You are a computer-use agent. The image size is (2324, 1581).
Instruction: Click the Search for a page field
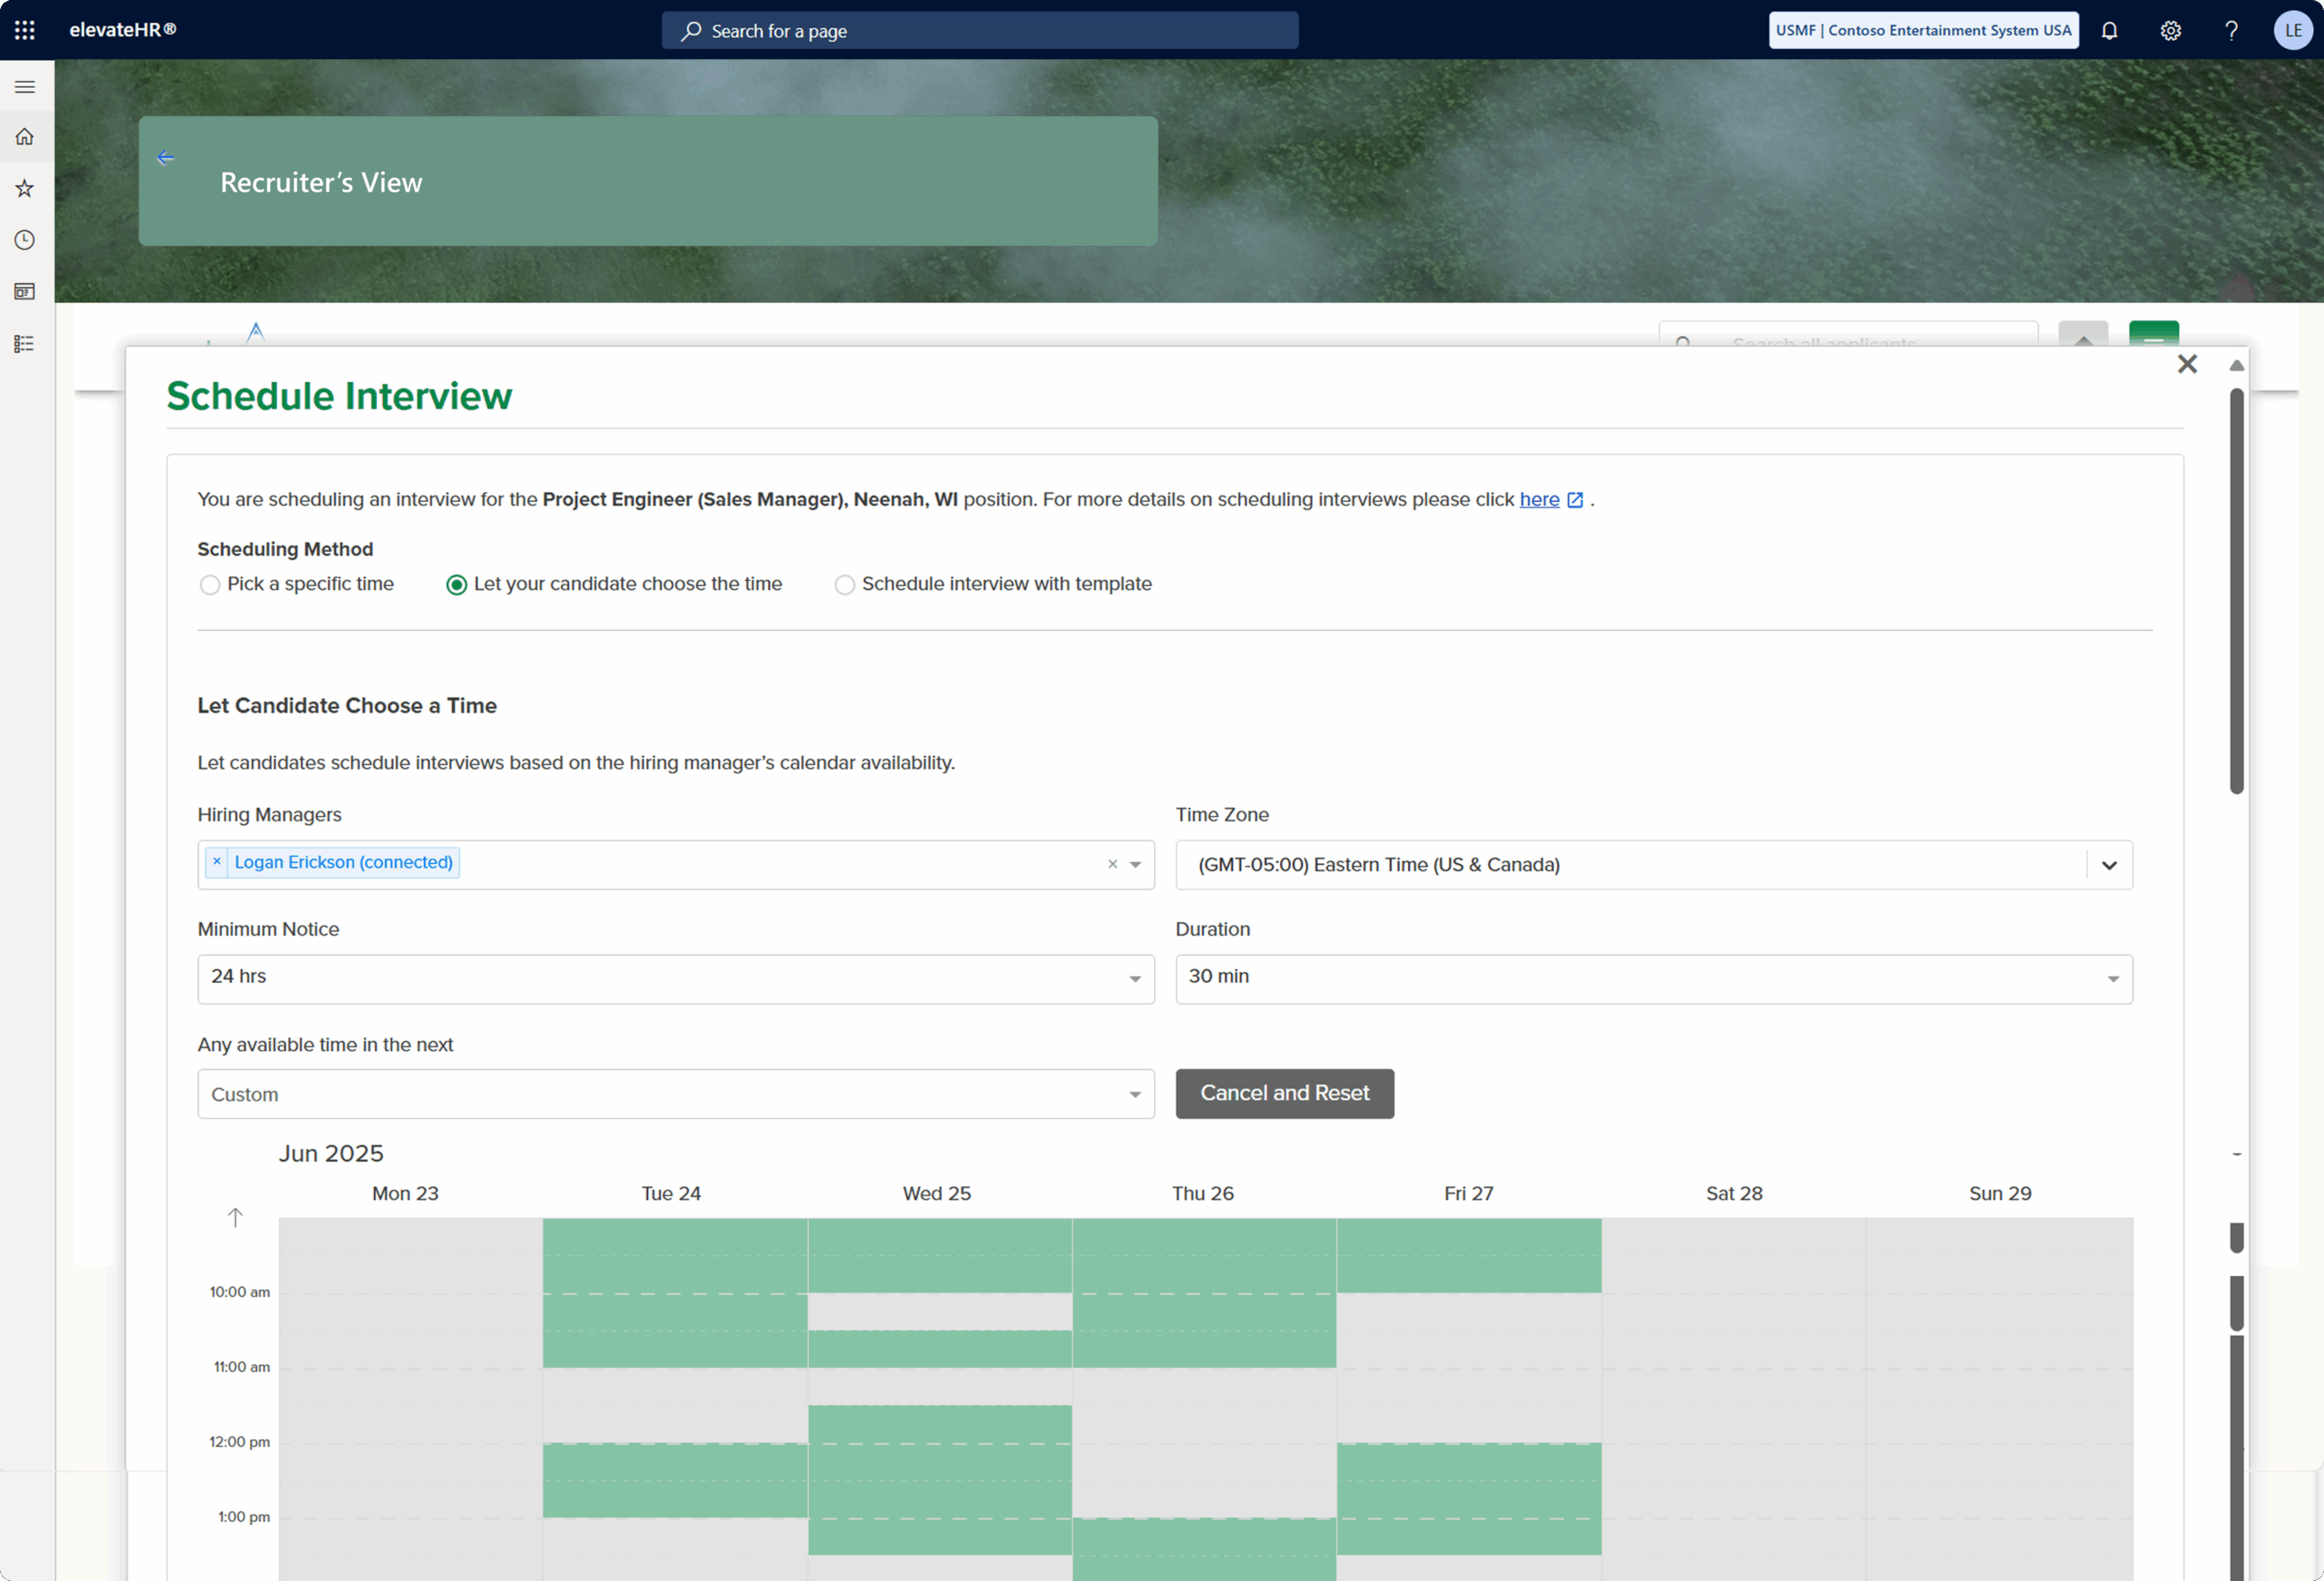pyautogui.click(x=980, y=31)
